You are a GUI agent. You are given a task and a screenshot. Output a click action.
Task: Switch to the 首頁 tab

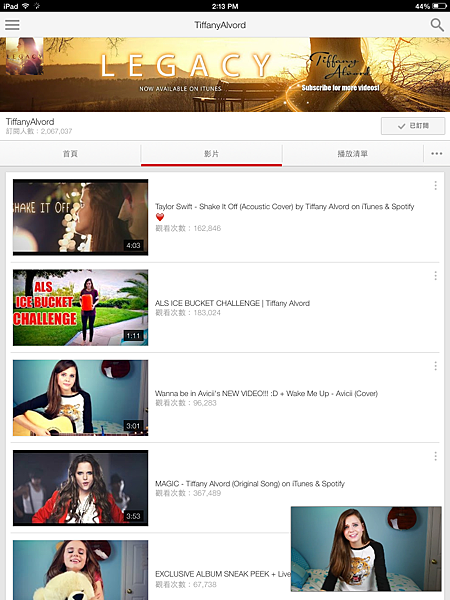pos(70,154)
